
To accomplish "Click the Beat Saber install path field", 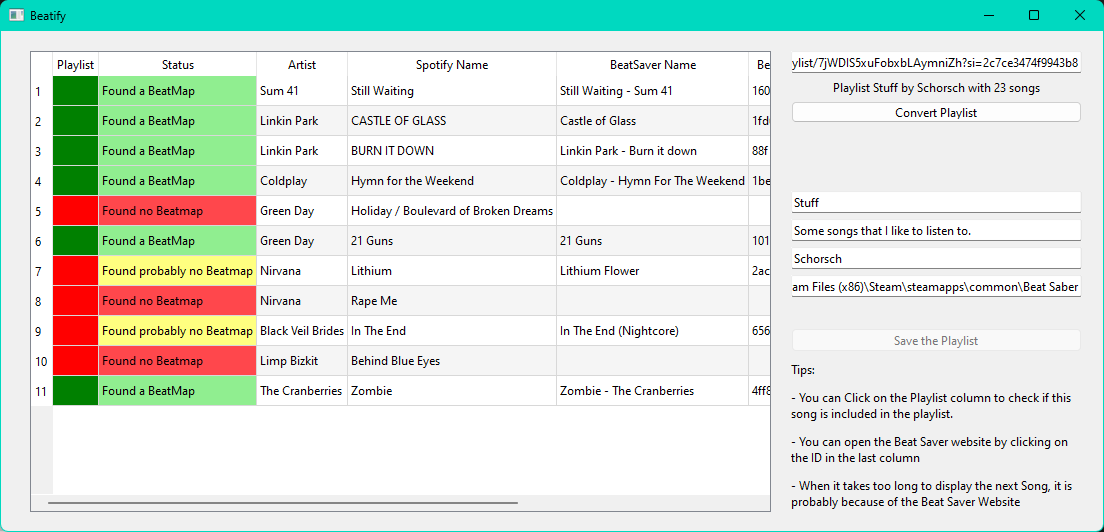I will coord(936,287).
